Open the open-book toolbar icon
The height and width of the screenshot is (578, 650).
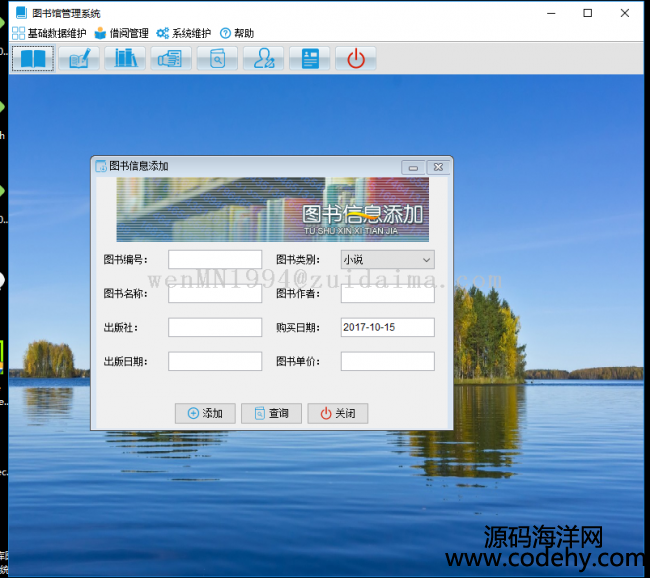point(33,58)
